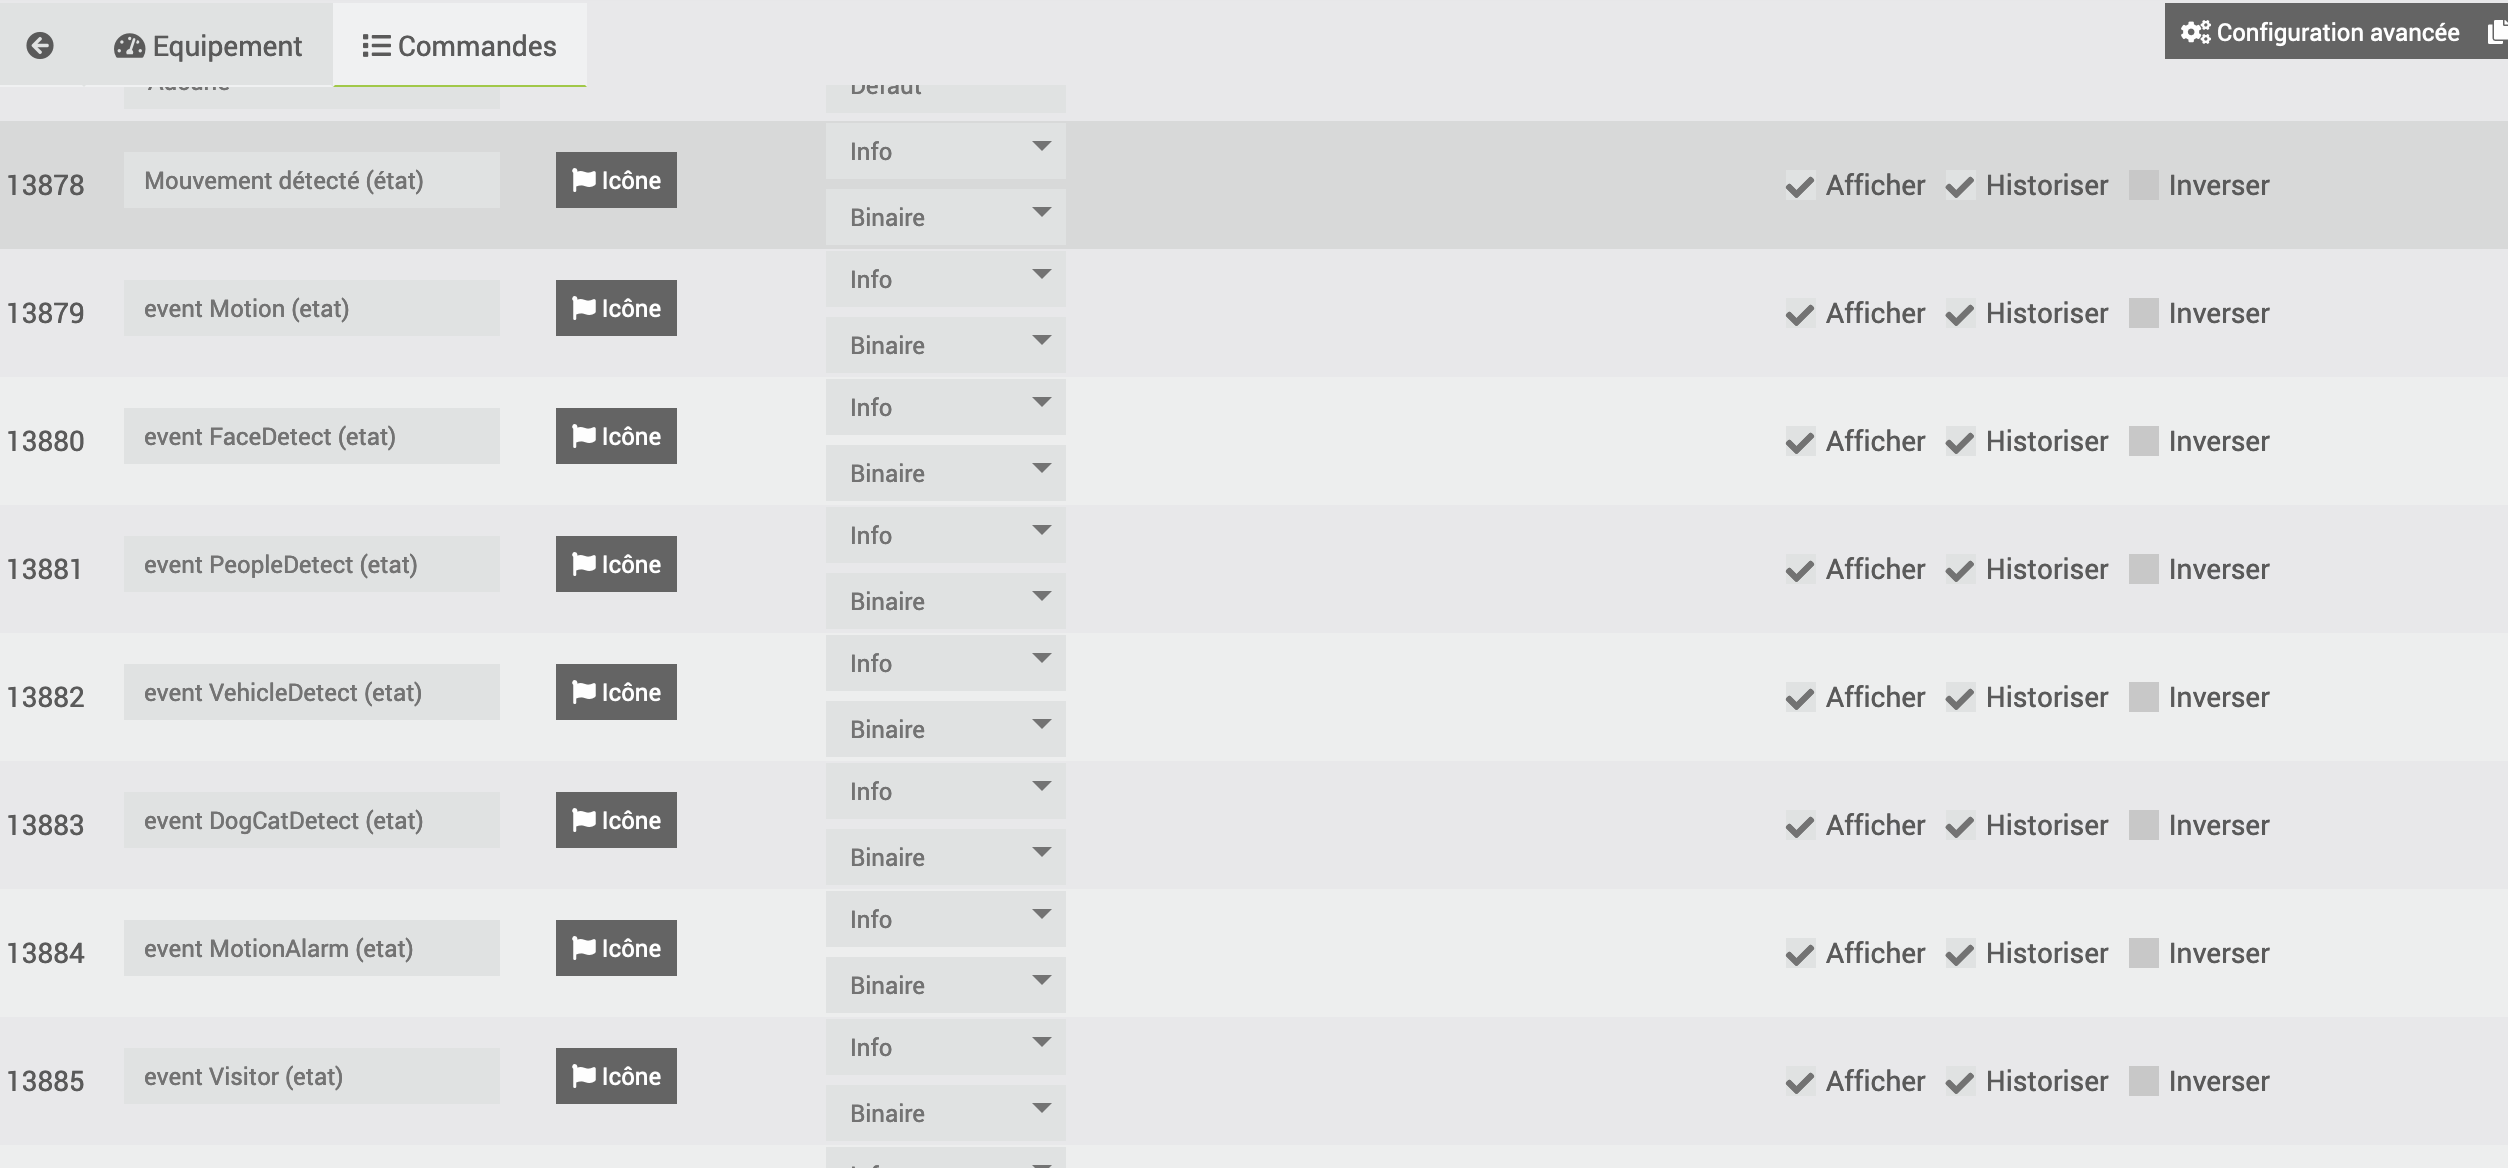Edit the event MotionAlarm (etat) name field
Viewport: 2508px width, 1168px height.
312,948
